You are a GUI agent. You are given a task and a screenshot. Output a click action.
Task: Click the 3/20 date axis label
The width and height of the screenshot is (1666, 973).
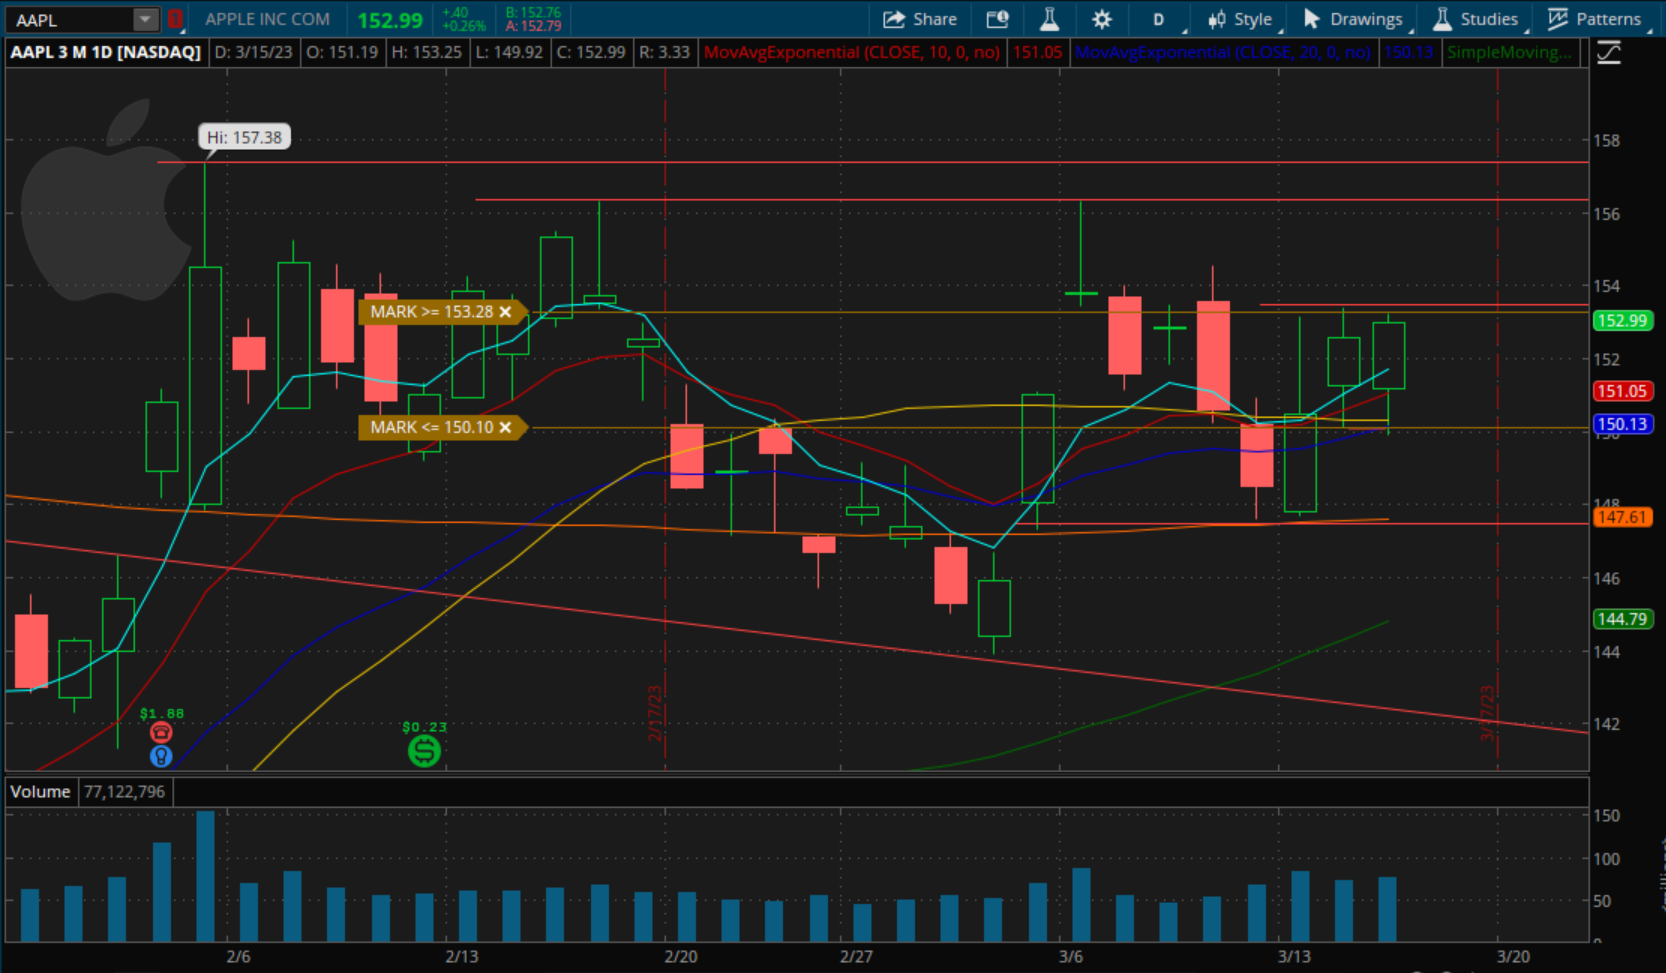point(1513,956)
